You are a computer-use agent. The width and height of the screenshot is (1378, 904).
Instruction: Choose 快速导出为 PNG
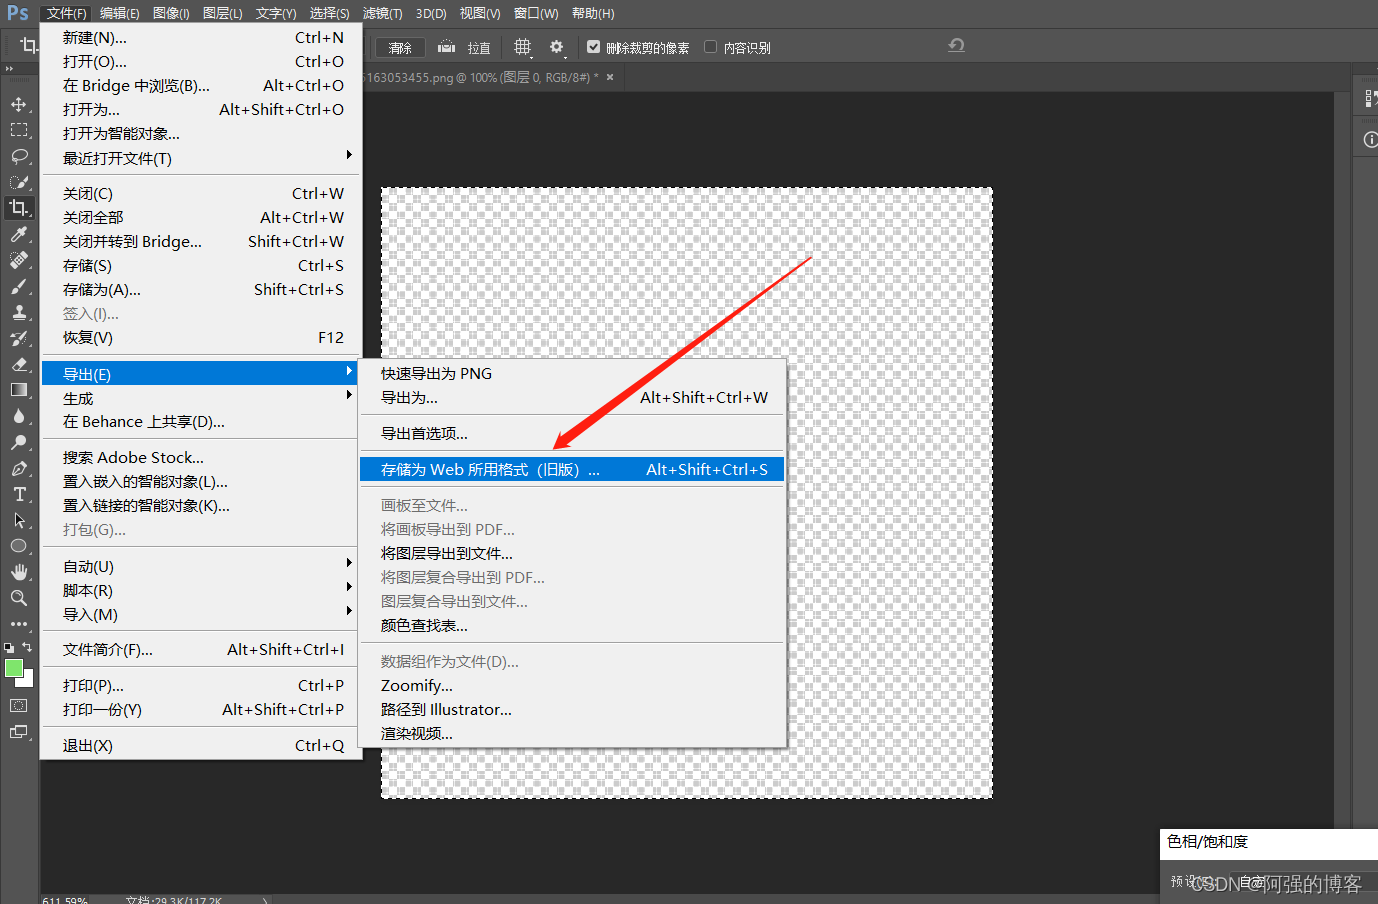(572, 373)
